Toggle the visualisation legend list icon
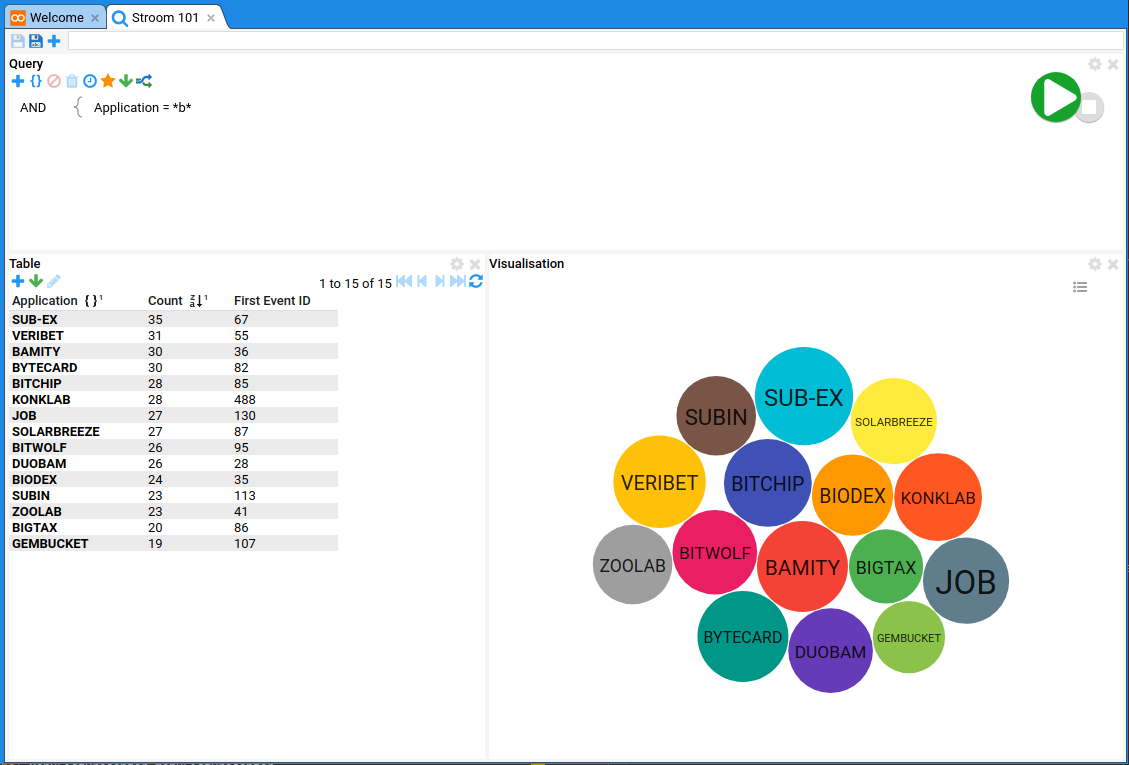The height and width of the screenshot is (765, 1129). [1080, 287]
